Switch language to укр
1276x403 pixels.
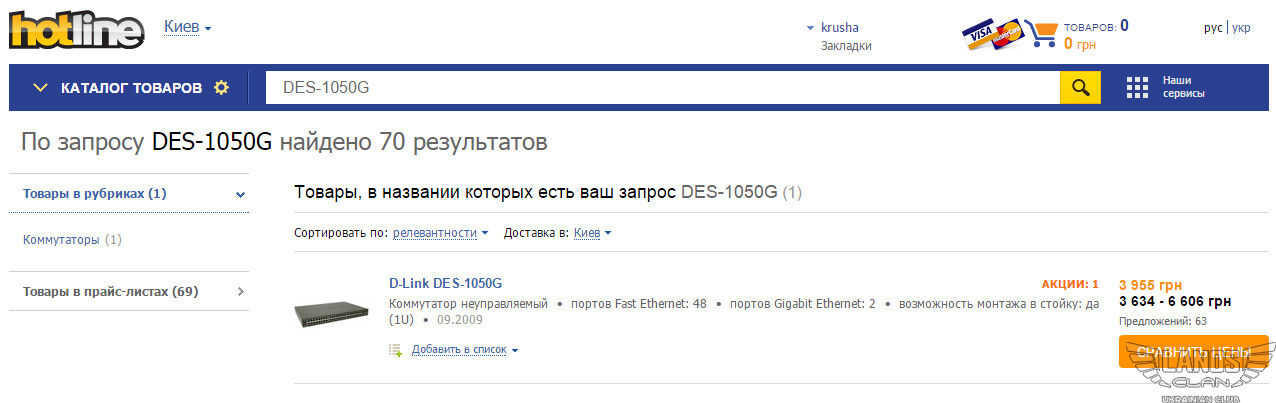[x=1241, y=28]
